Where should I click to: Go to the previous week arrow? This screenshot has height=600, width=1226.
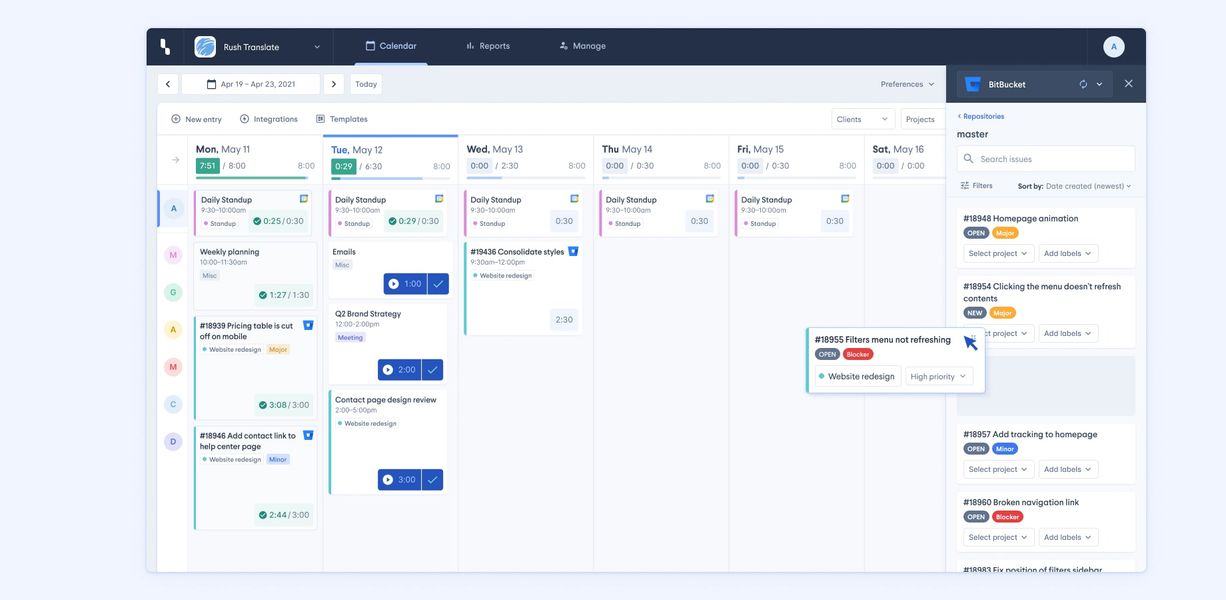click(167, 84)
